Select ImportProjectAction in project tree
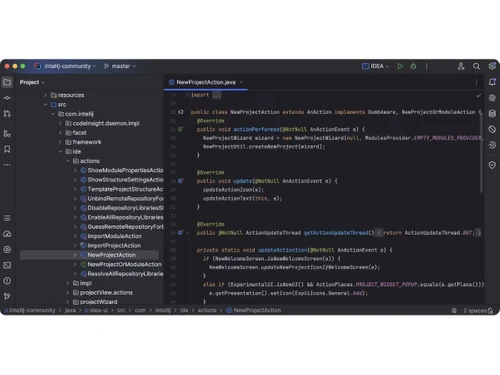500x375 pixels. (x=114, y=246)
